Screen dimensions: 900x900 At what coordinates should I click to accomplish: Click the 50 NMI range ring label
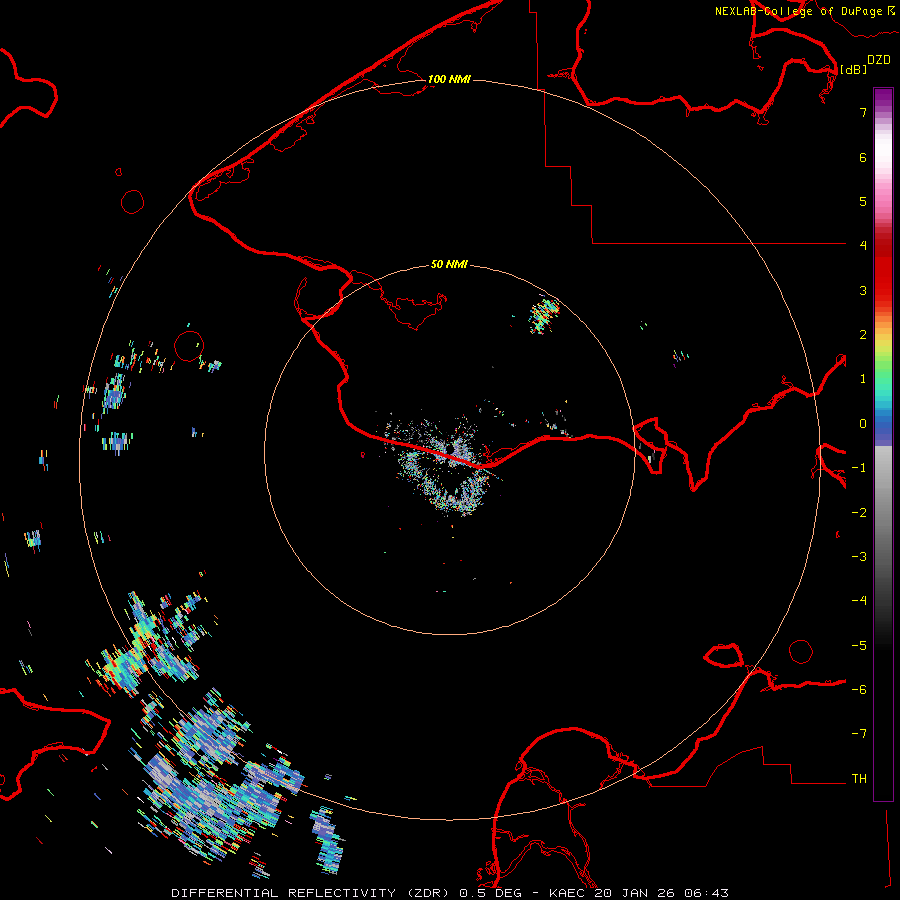(x=449, y=264)
